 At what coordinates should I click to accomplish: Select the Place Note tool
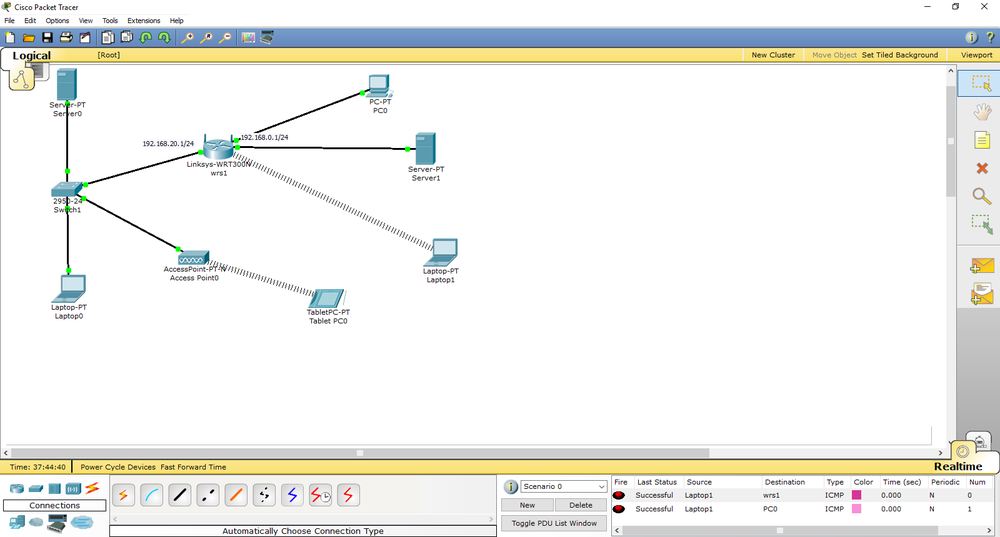pos(980,141)
